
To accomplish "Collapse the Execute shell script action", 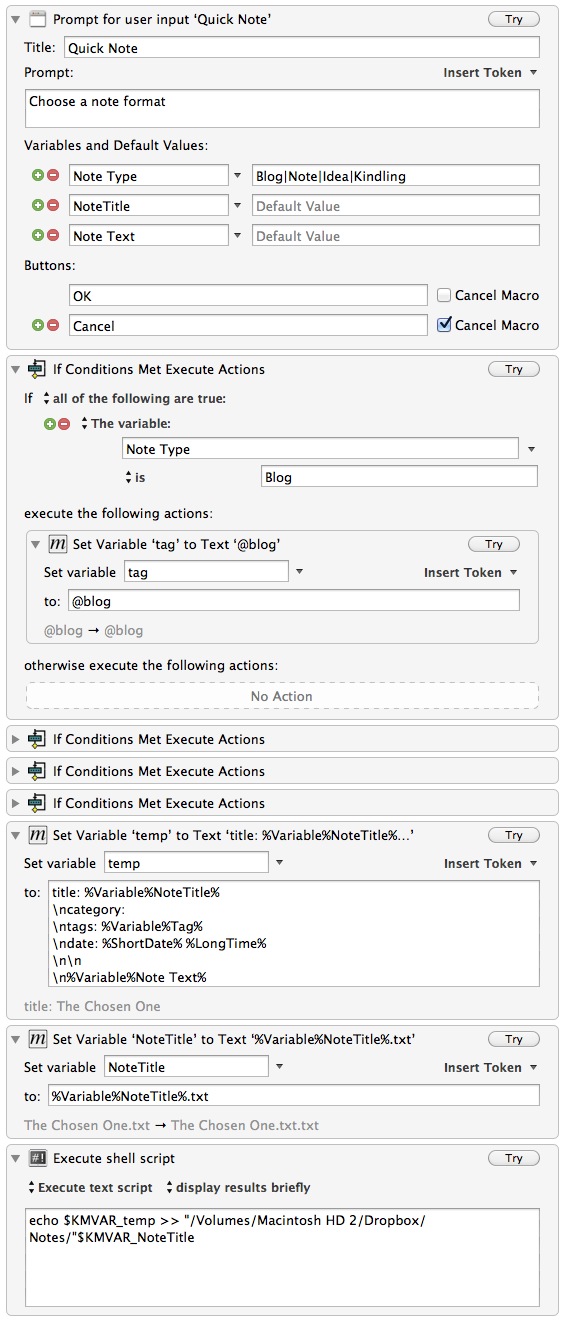I will [x=16, y=1158].
